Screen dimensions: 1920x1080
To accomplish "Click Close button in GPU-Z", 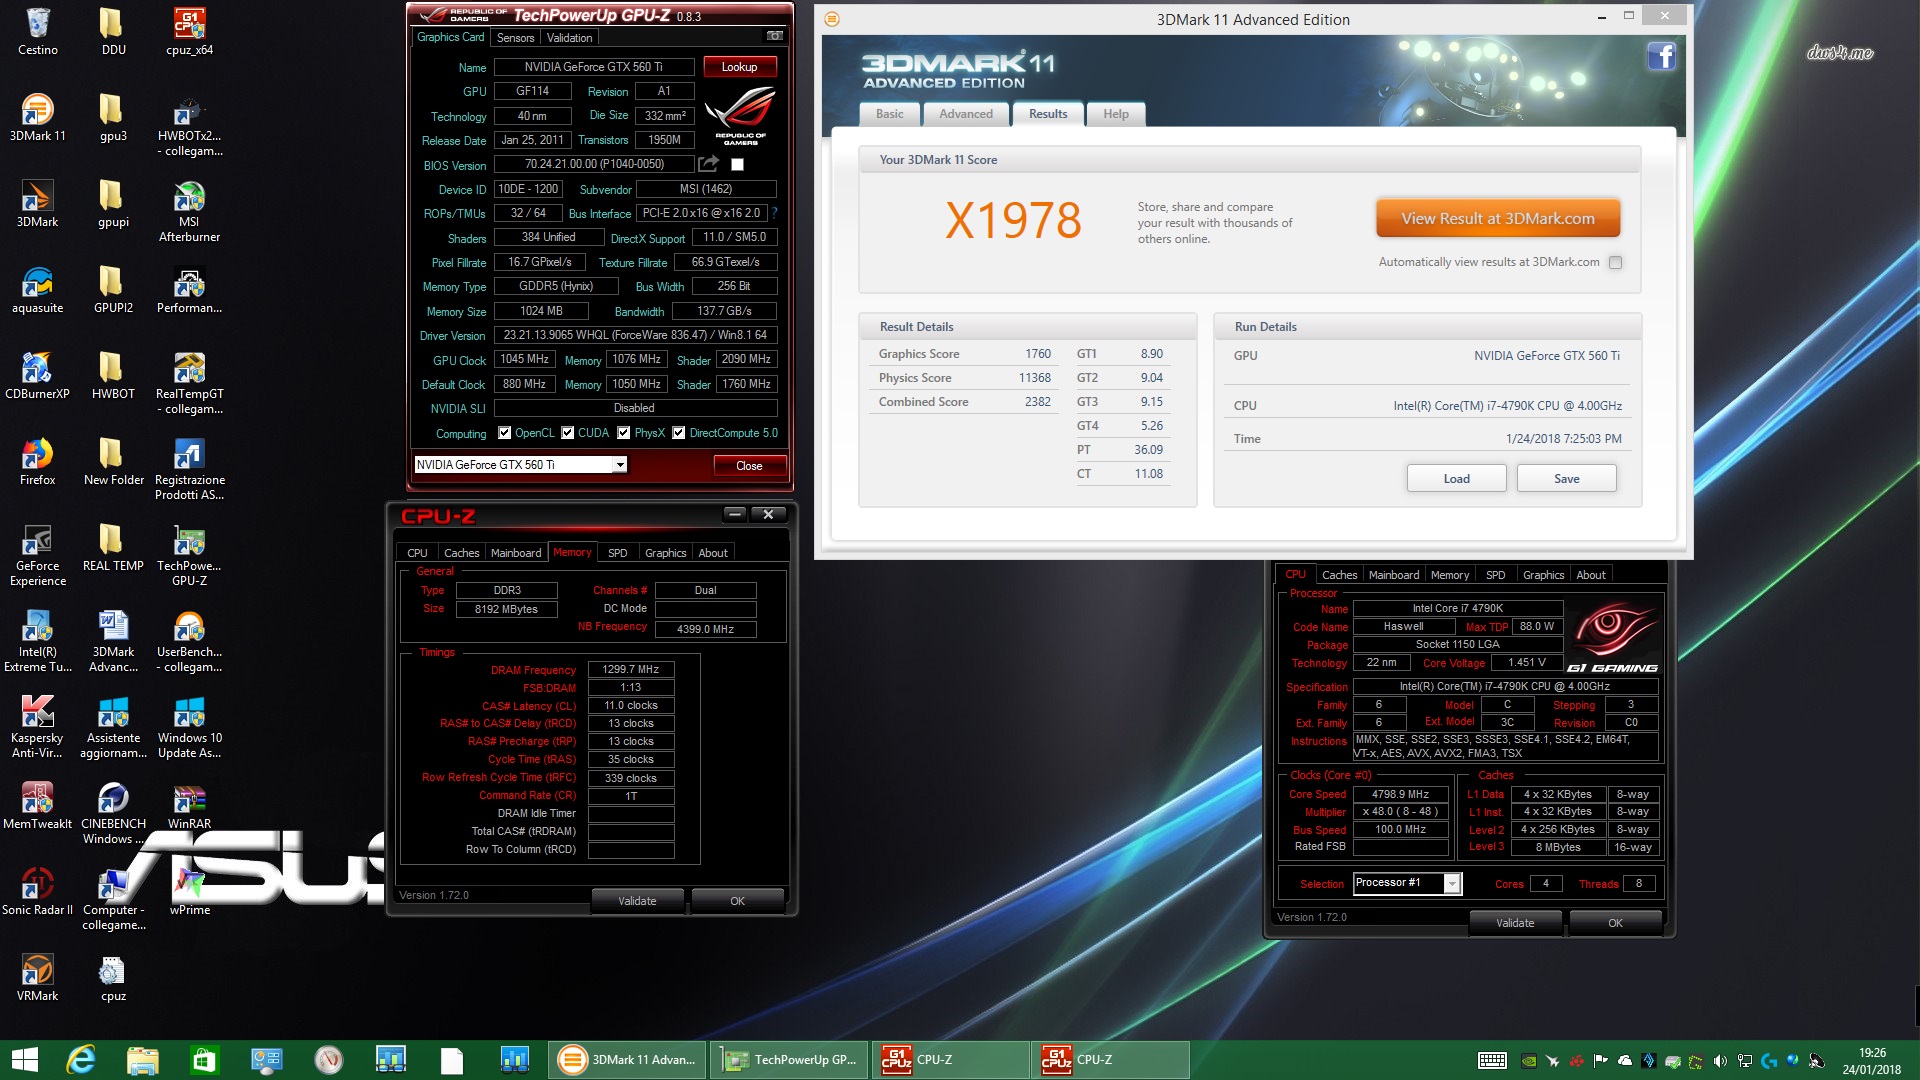I will (749, 466).
